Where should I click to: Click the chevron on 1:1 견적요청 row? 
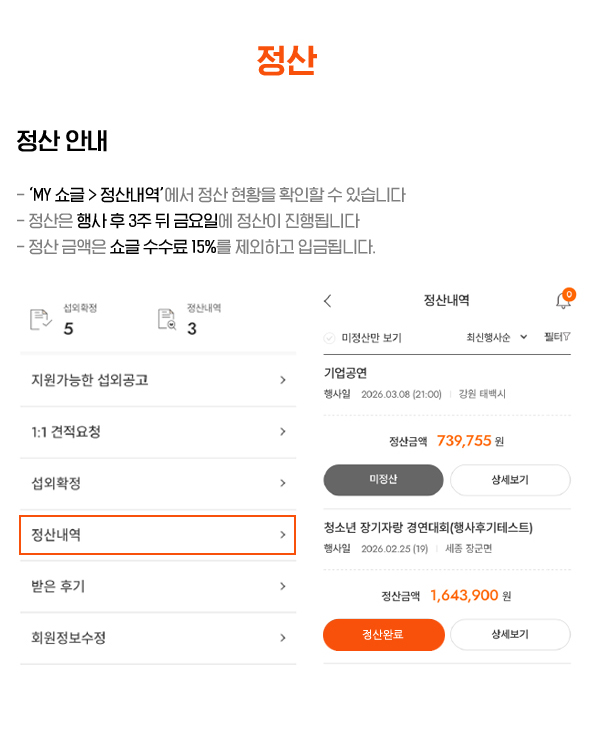coord(283,432)
